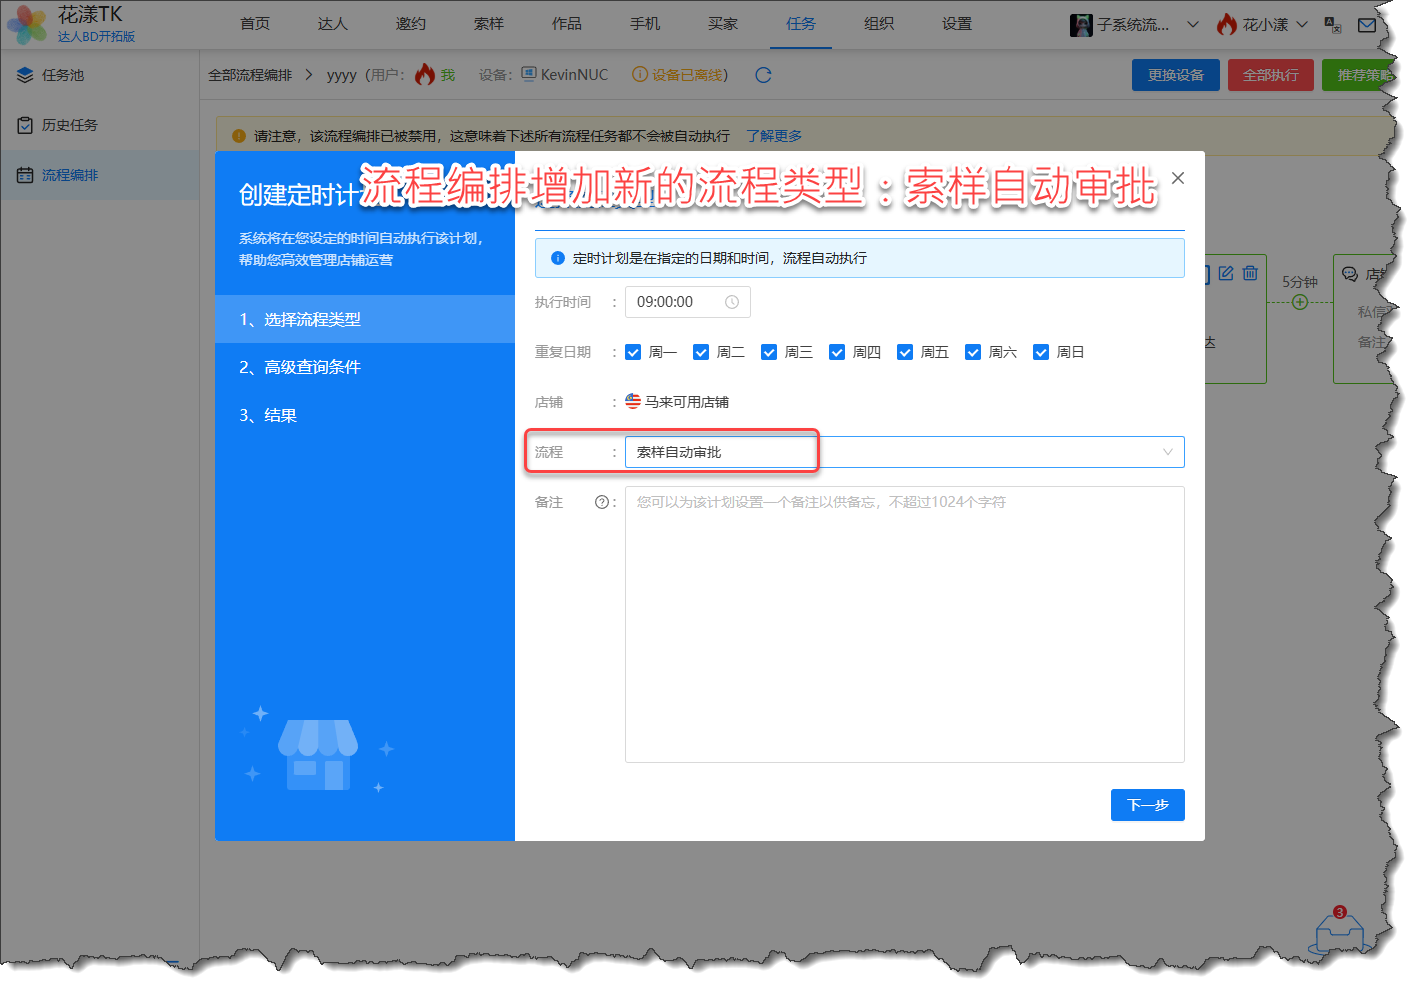Open the 花小漾 user dropdown
1421x993 pixels.
click(1264, 25)
